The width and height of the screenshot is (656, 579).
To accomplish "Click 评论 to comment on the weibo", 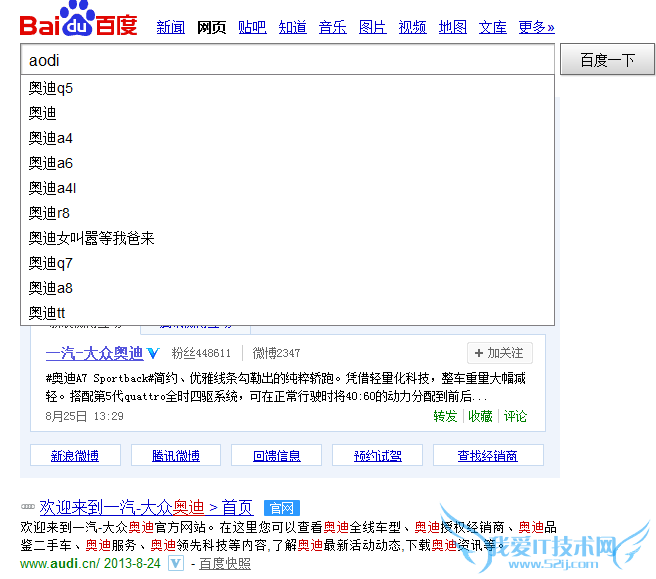I will click(515, 416).
